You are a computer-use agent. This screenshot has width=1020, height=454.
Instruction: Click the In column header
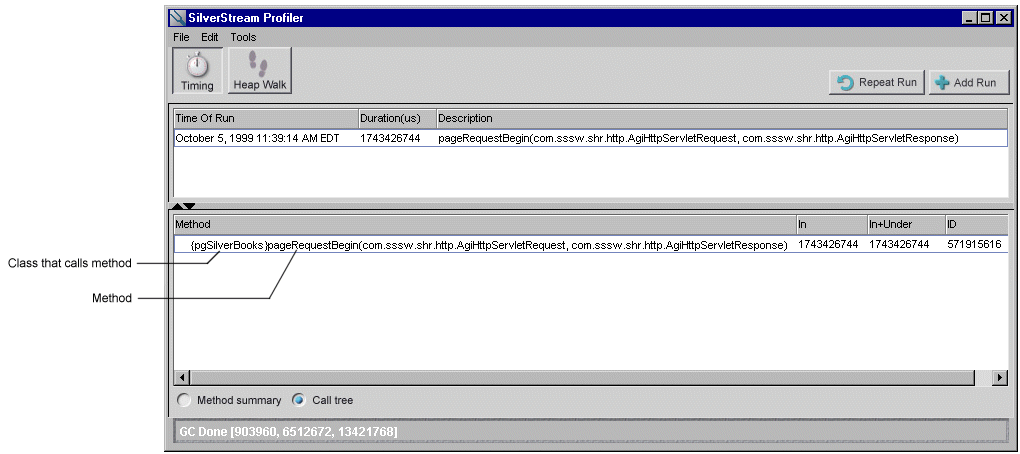[x=831, y=224]
